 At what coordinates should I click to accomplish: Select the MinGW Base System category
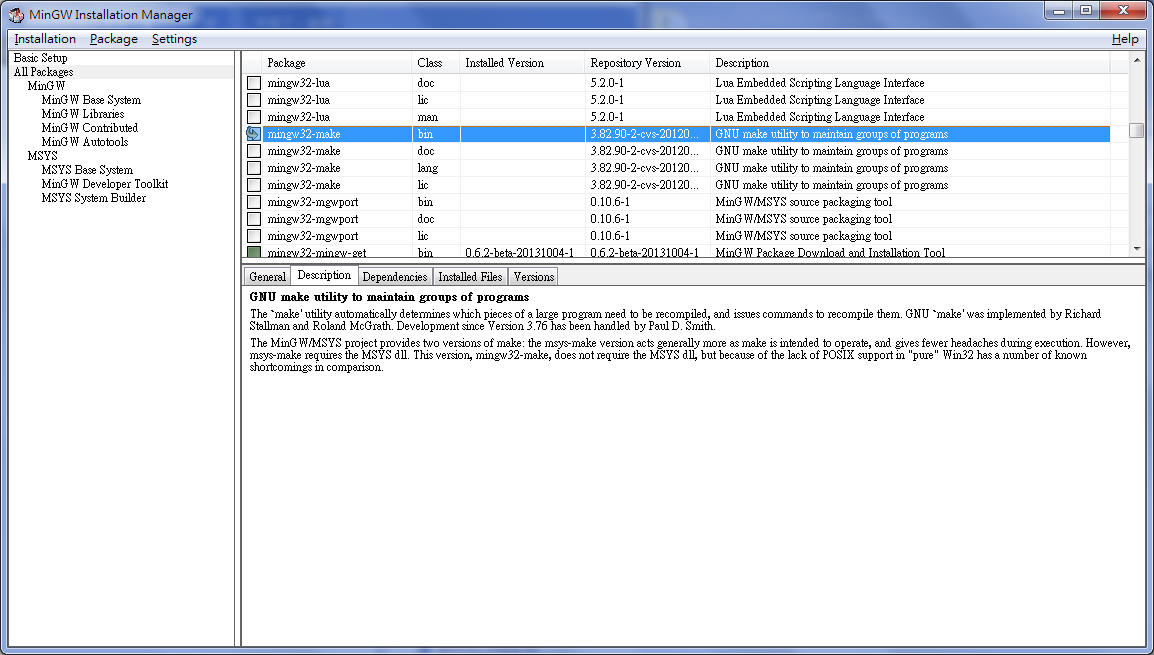93,100
